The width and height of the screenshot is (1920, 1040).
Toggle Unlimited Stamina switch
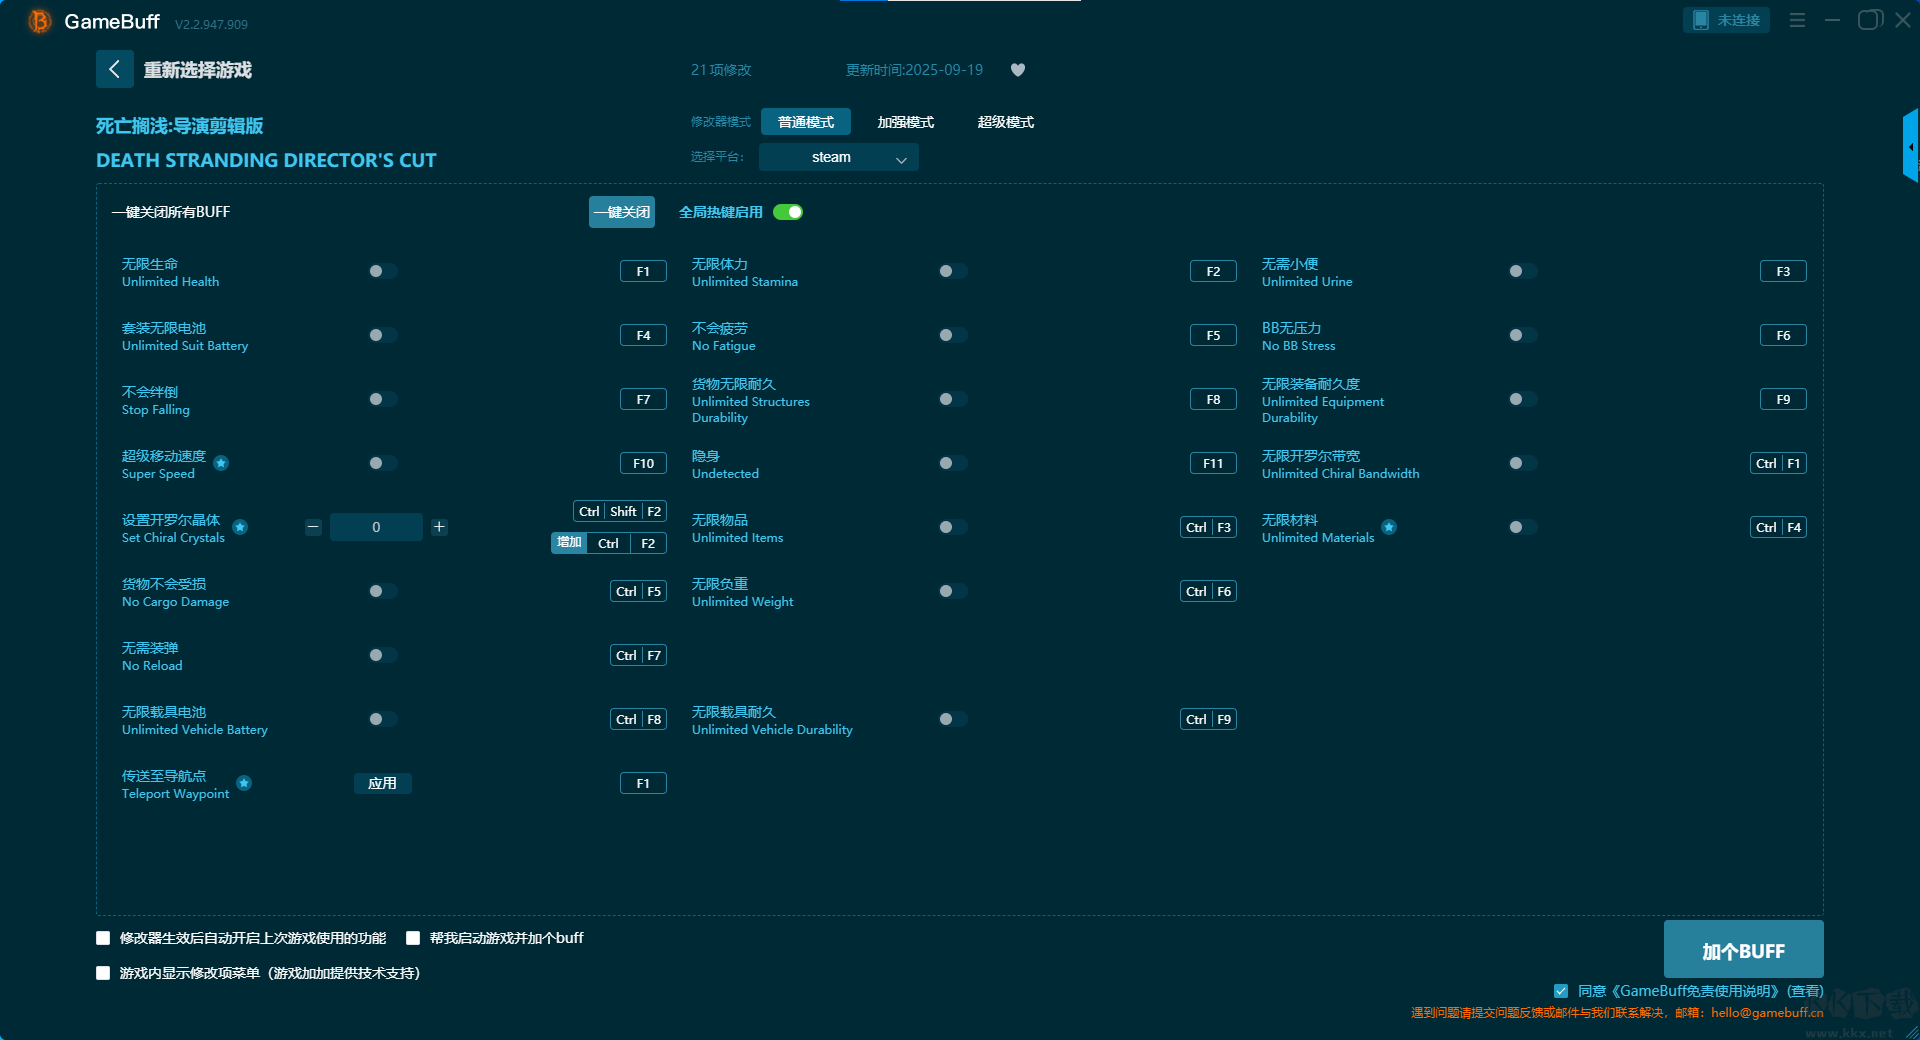click(953, 271)
